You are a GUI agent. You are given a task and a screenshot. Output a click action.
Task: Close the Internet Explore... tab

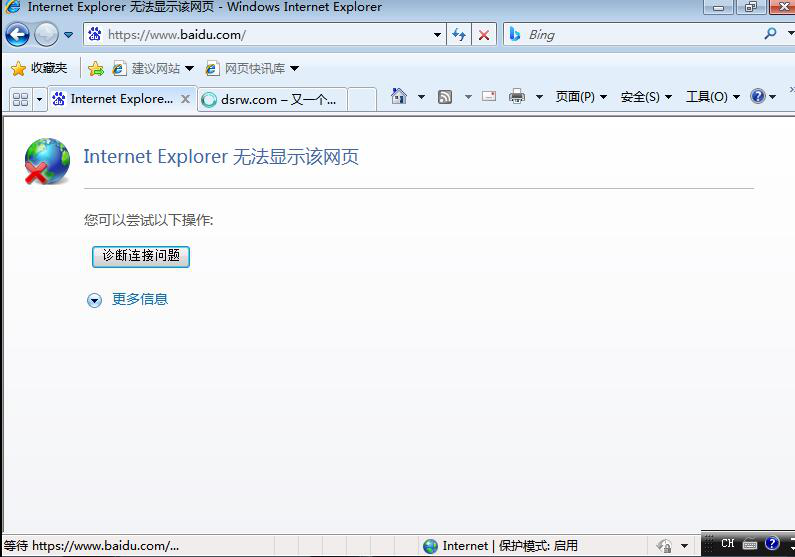click(x=186, y=99)
